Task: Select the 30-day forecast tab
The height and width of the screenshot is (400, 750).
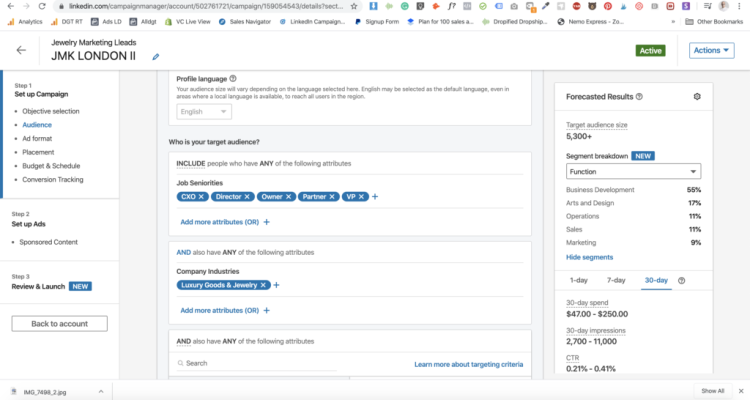Action: coord(656,280)
